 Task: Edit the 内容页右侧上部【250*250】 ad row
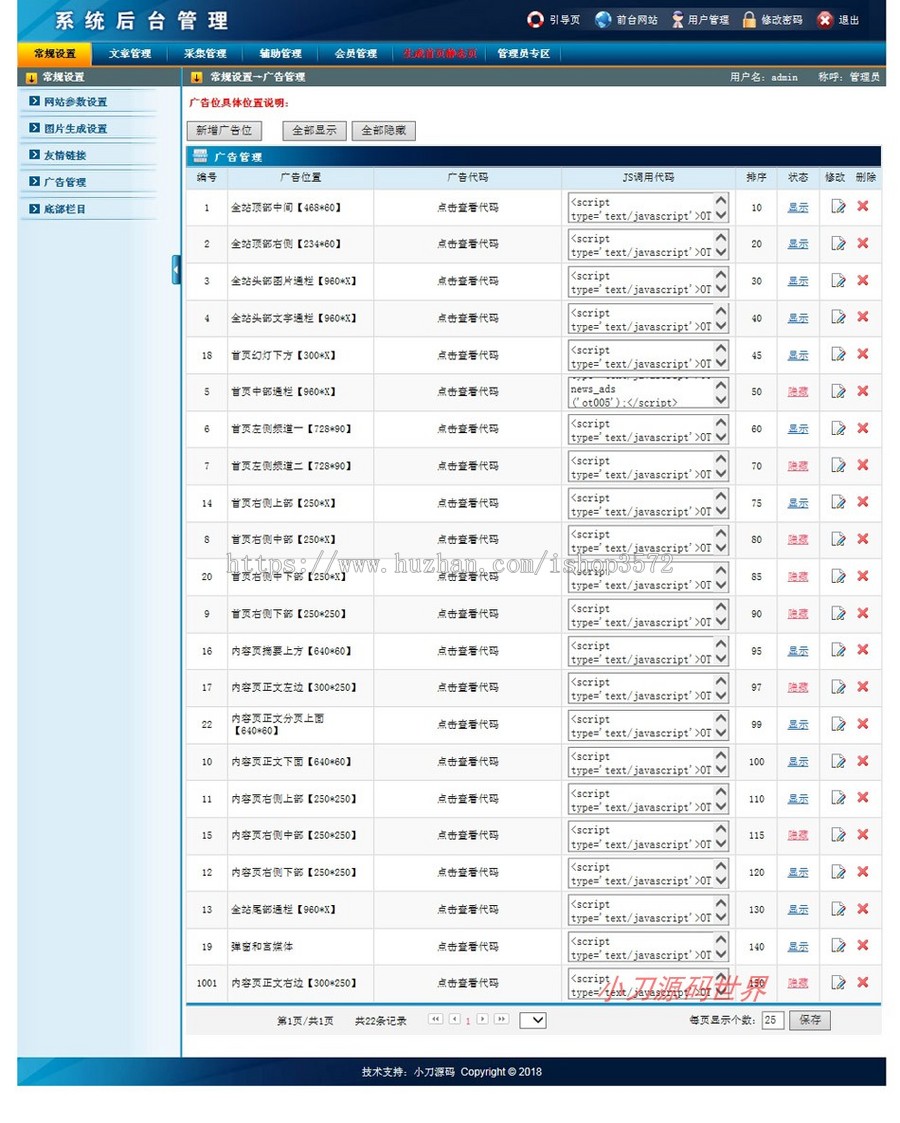tap(838, 799)
